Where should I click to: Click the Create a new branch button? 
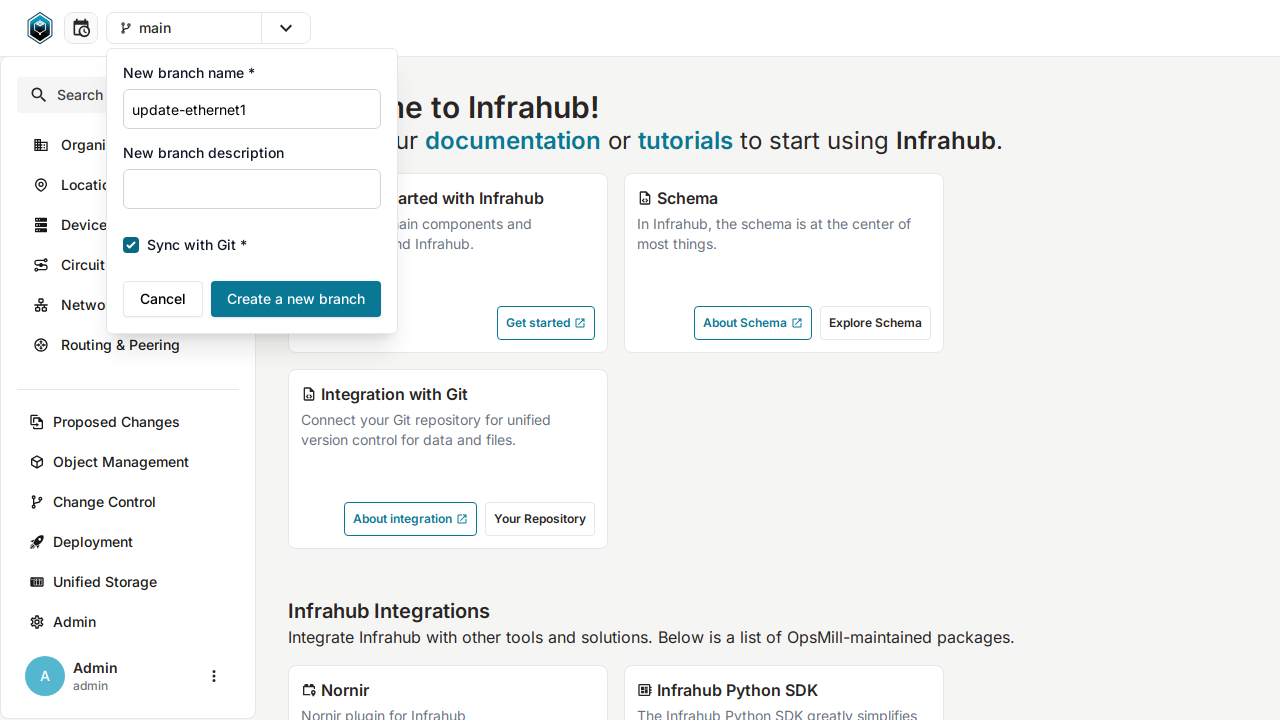point(295,298)
